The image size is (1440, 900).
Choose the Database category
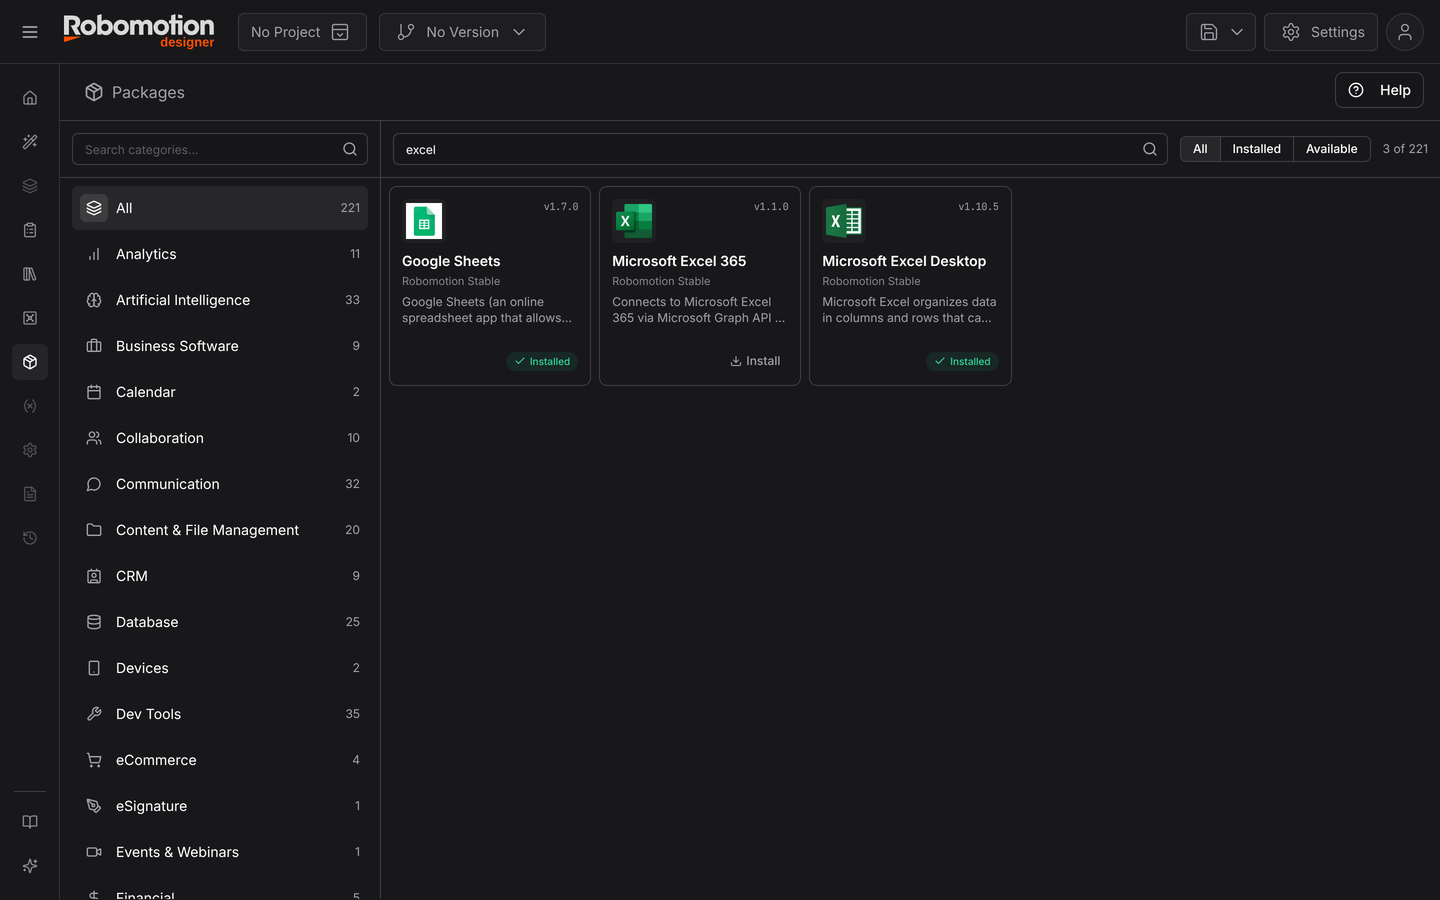(220, 622)
